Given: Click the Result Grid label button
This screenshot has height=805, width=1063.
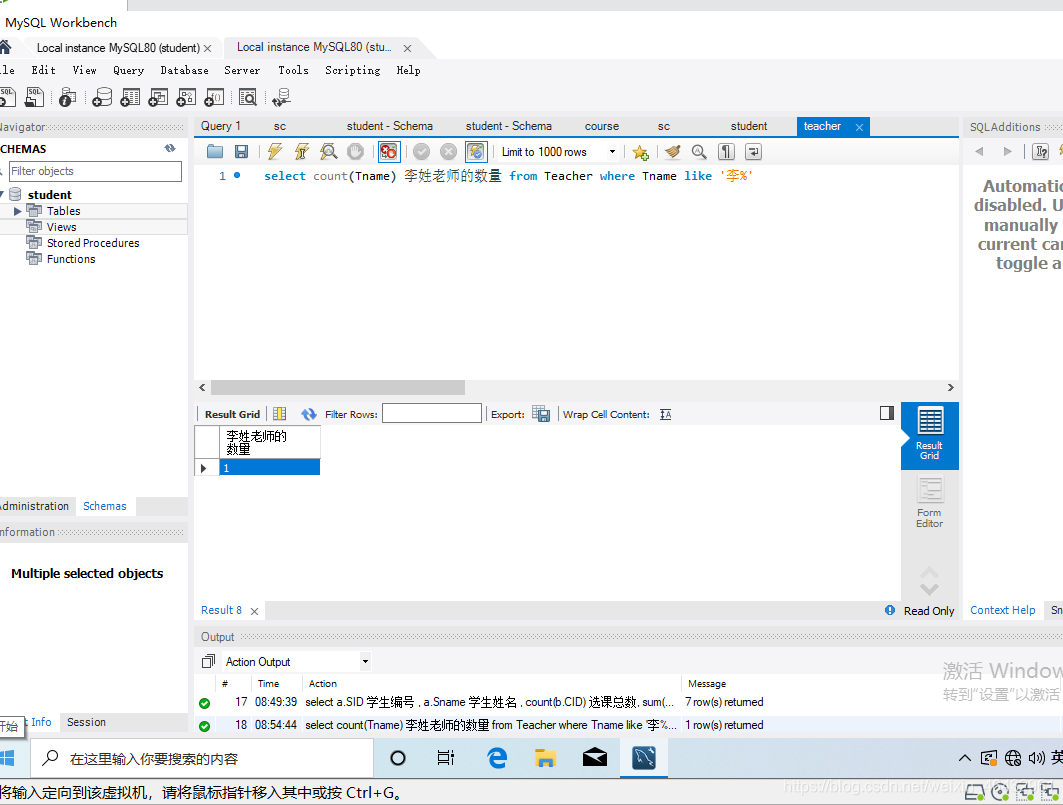Looking at the screenshot, I should coord(232,414).
